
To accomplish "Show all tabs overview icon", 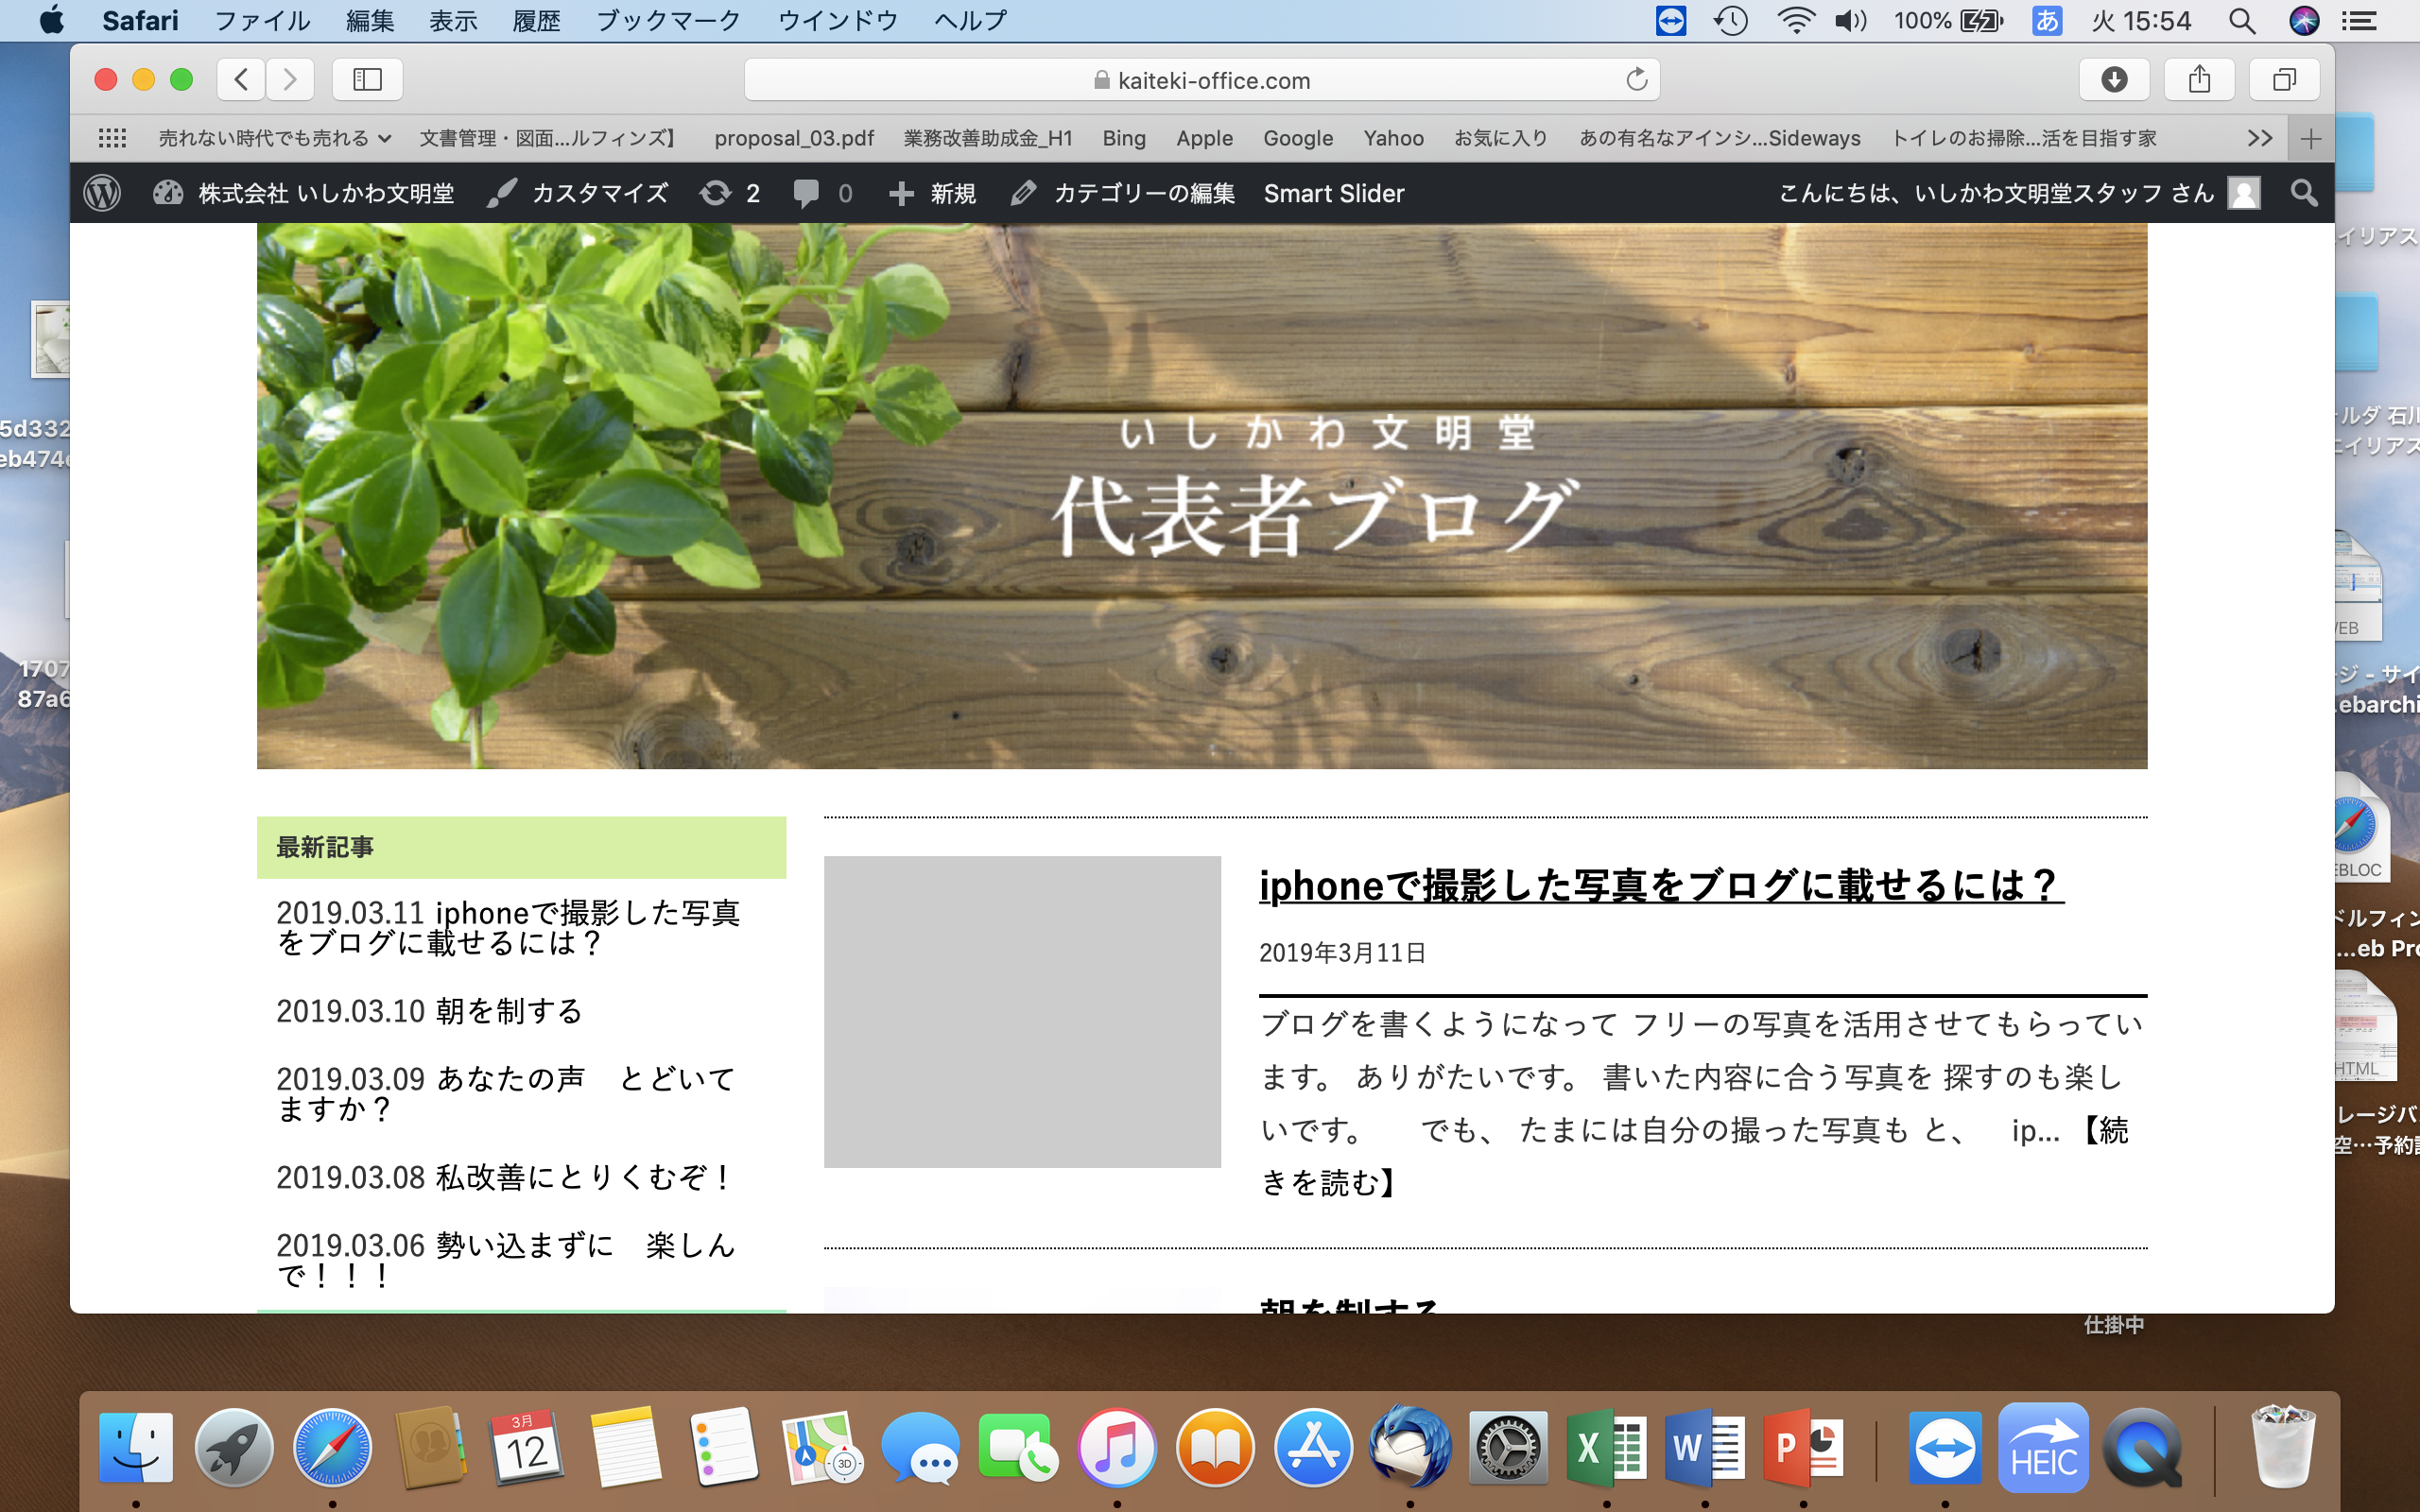I will [2284, 79].
